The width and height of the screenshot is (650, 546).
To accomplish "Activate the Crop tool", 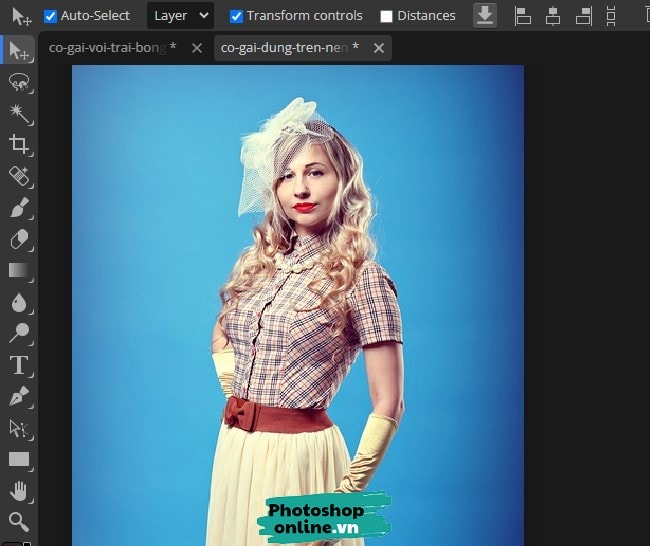I will (x=19, y=145).
